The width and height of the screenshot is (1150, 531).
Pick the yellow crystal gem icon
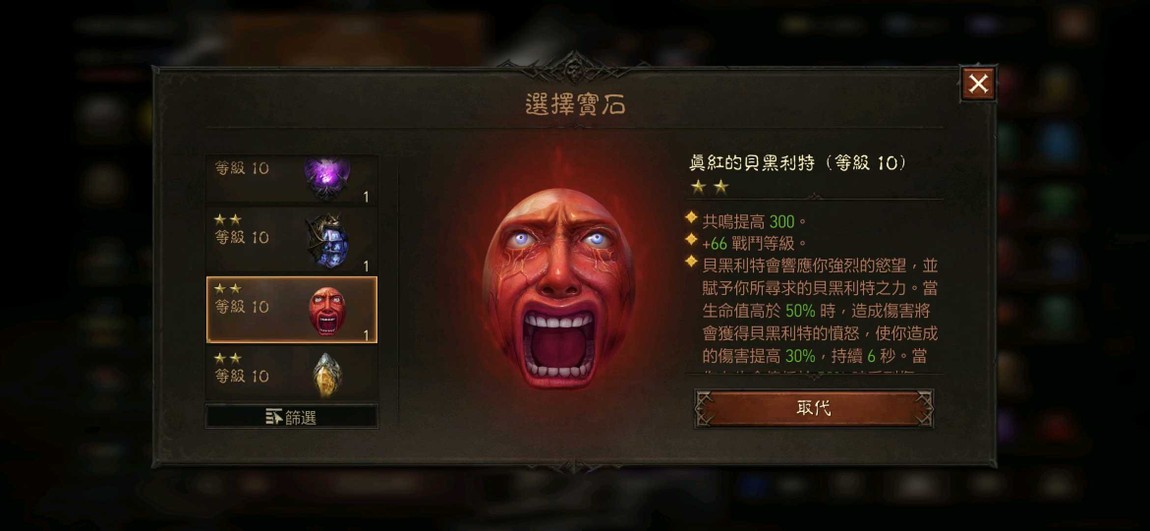[x=327, y=375]
